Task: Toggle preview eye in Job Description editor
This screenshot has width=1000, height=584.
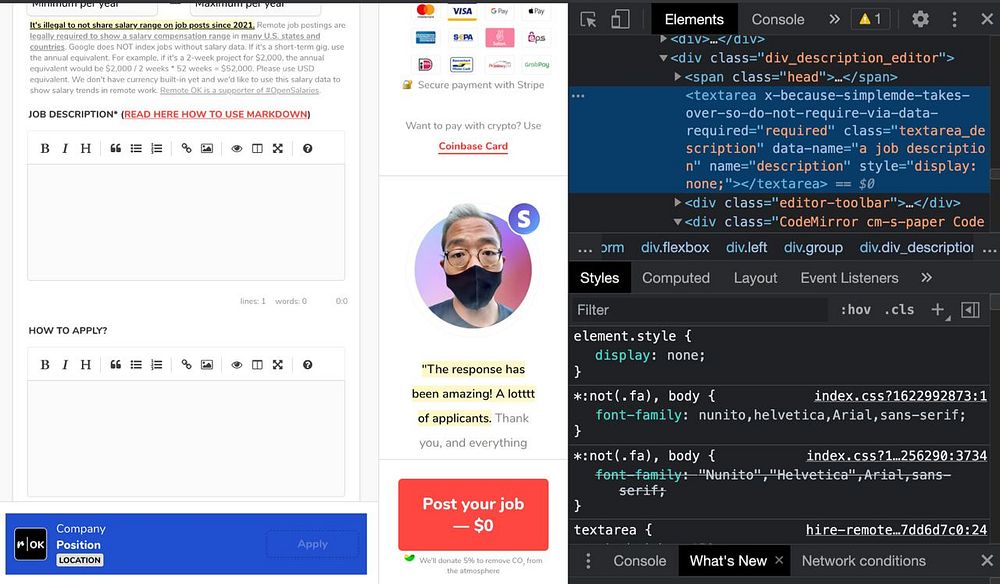Action: tap(237, 149)
